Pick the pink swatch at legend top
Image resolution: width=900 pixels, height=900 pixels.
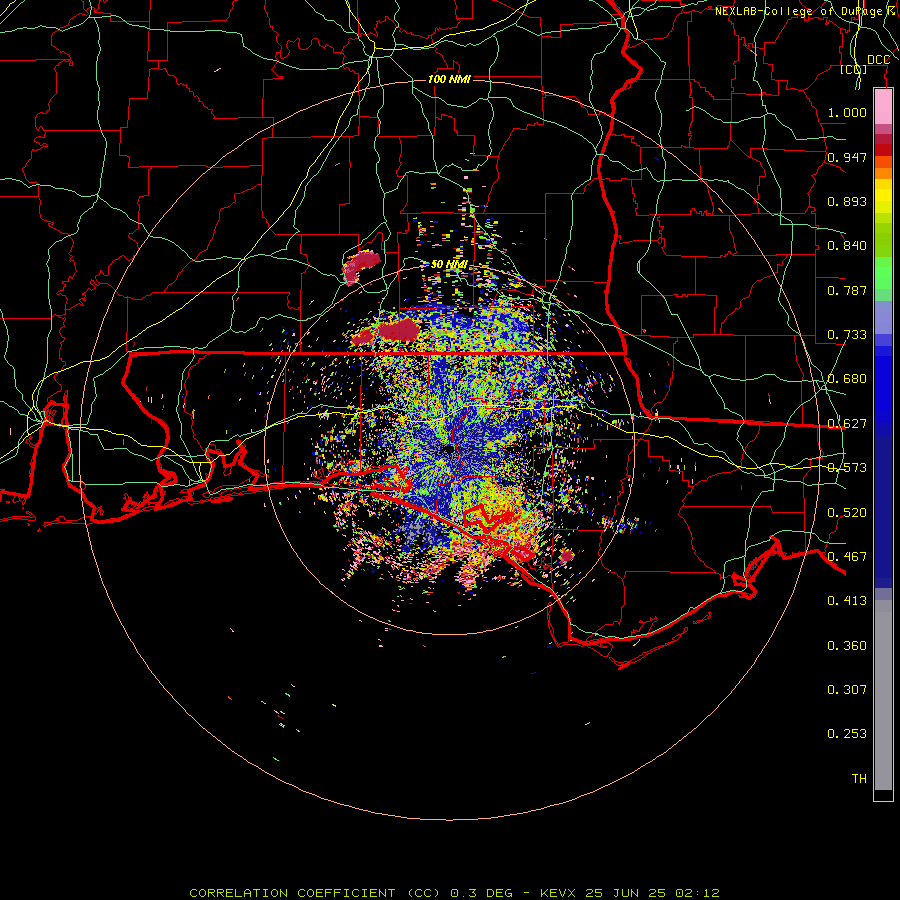point(883,107)
